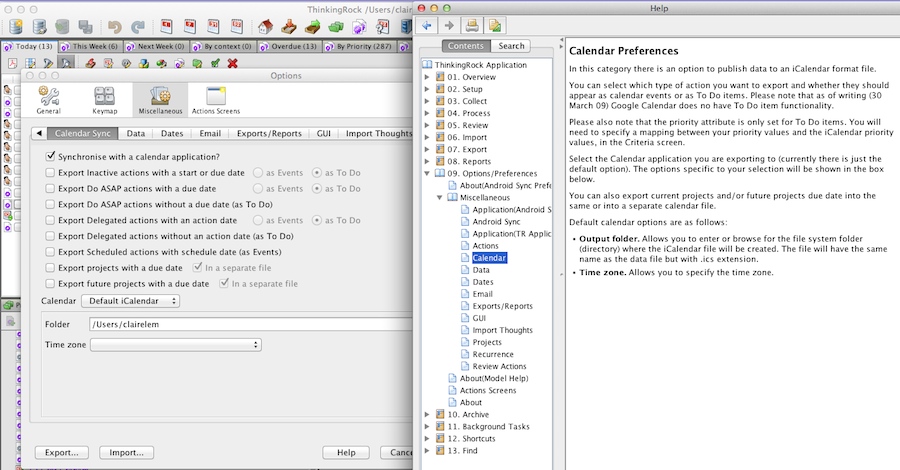Switch to the Search tab in Help

coord(511,46)
